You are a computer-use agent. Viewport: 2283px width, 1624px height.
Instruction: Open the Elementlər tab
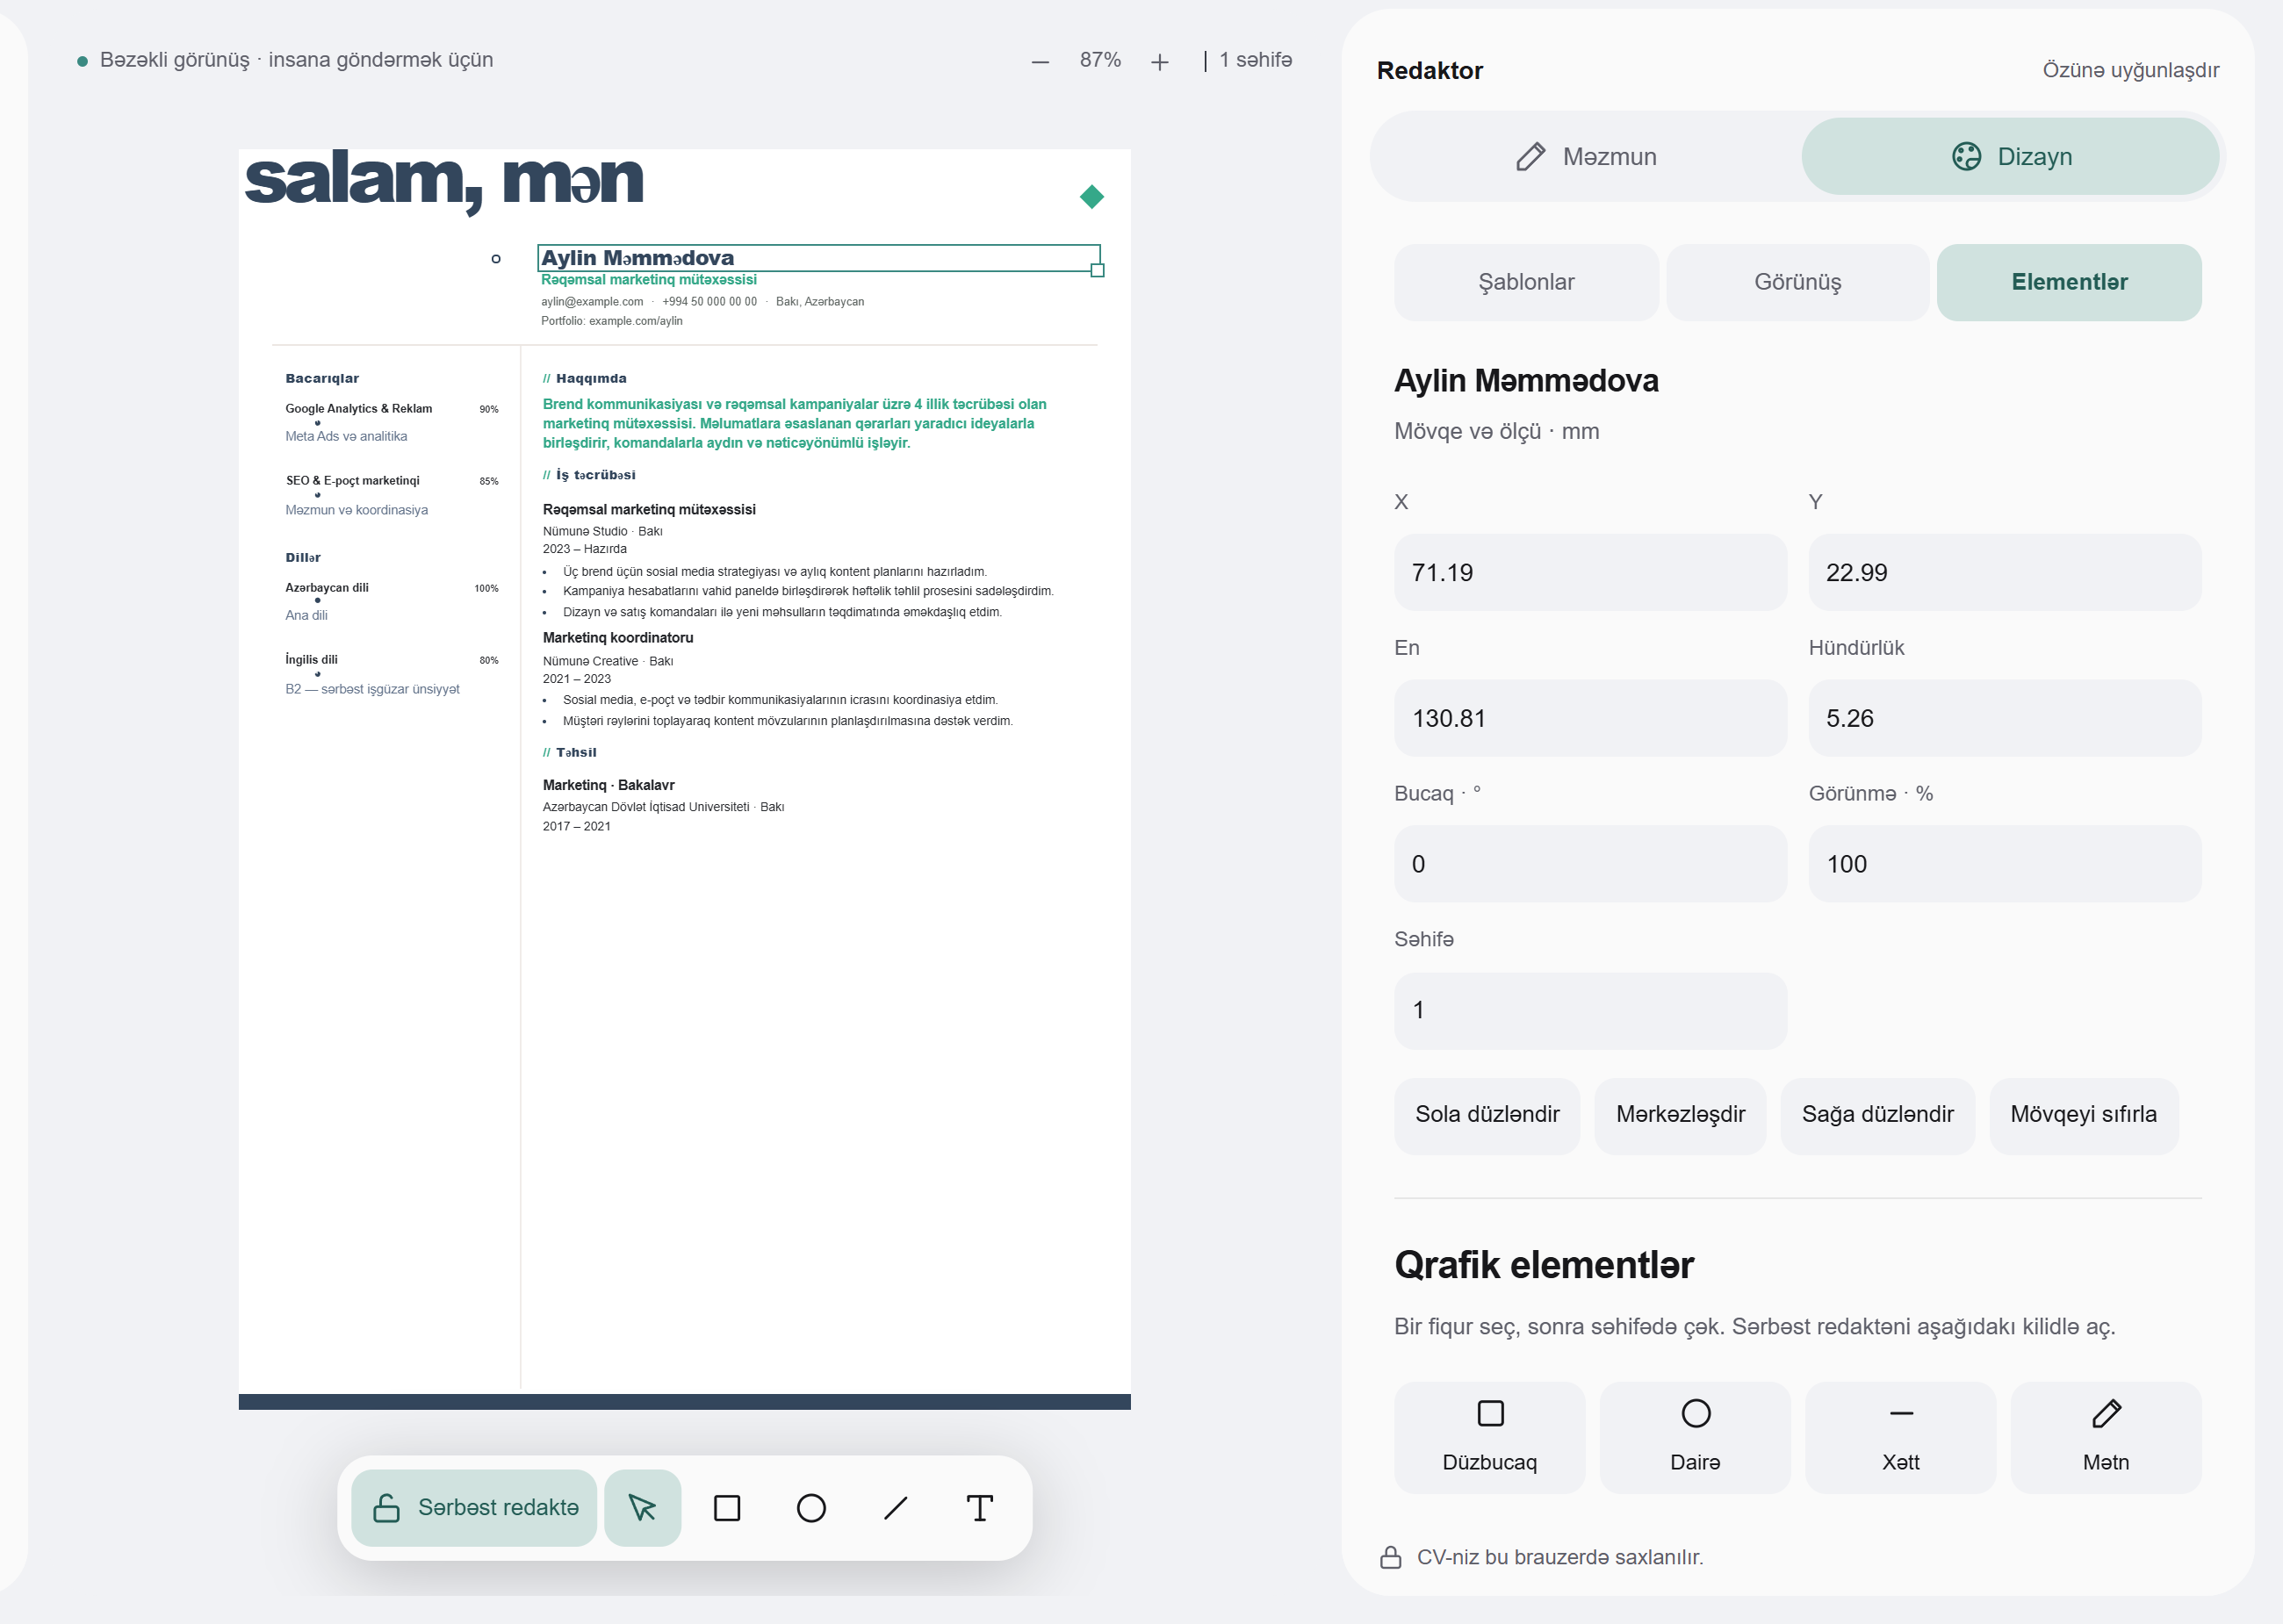pyautogui.click(x=2069, y=282)
